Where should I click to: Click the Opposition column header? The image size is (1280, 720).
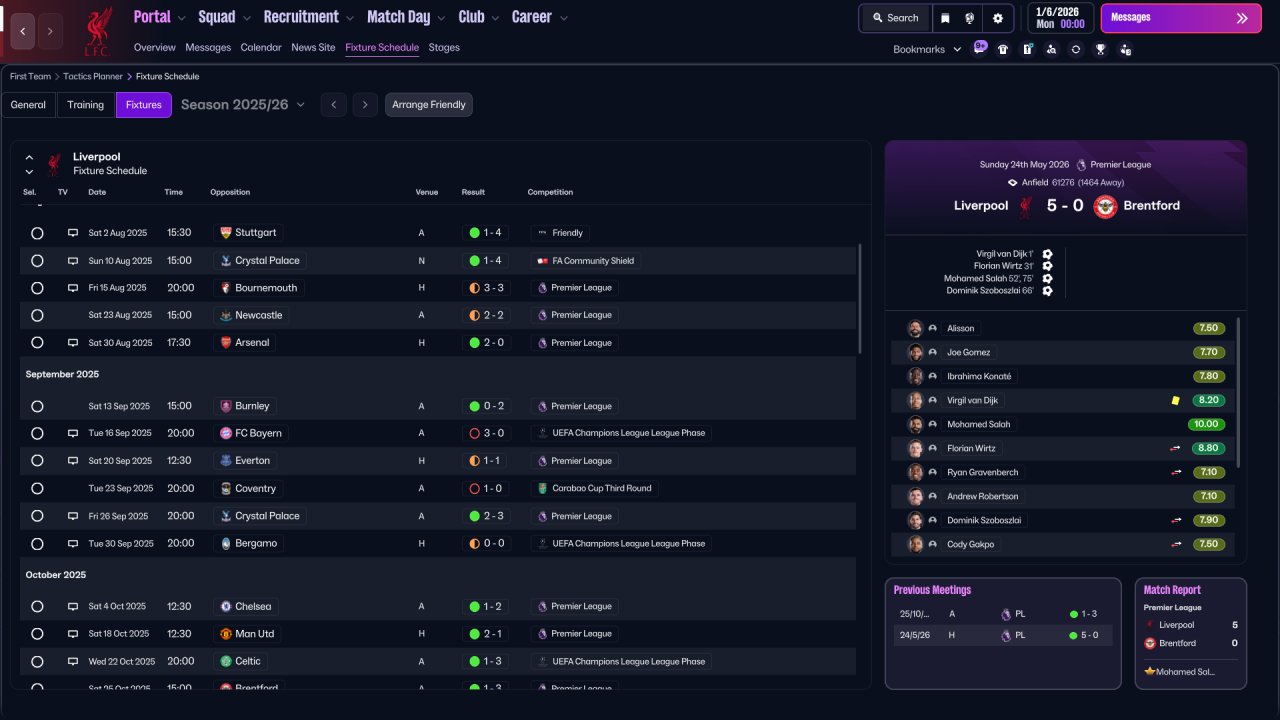pos(230,192)
